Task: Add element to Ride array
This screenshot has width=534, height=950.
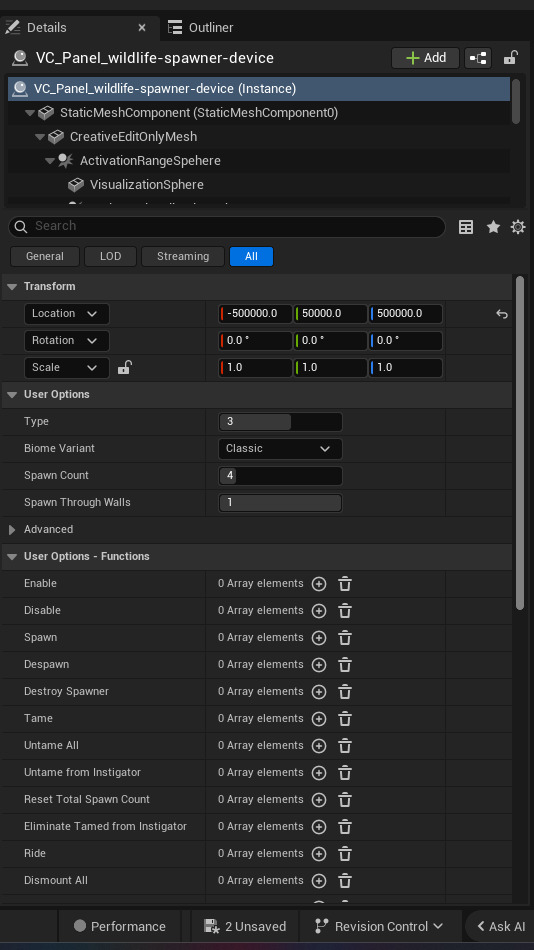Action: [319, 854]
